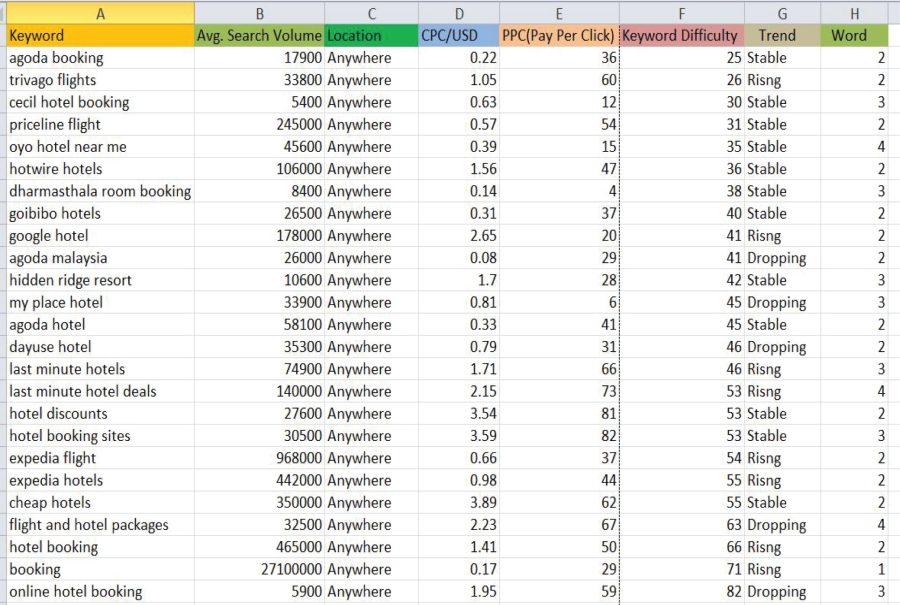Select the 'priceline flight' cell
900x605 pixels.
coord(100,125)
